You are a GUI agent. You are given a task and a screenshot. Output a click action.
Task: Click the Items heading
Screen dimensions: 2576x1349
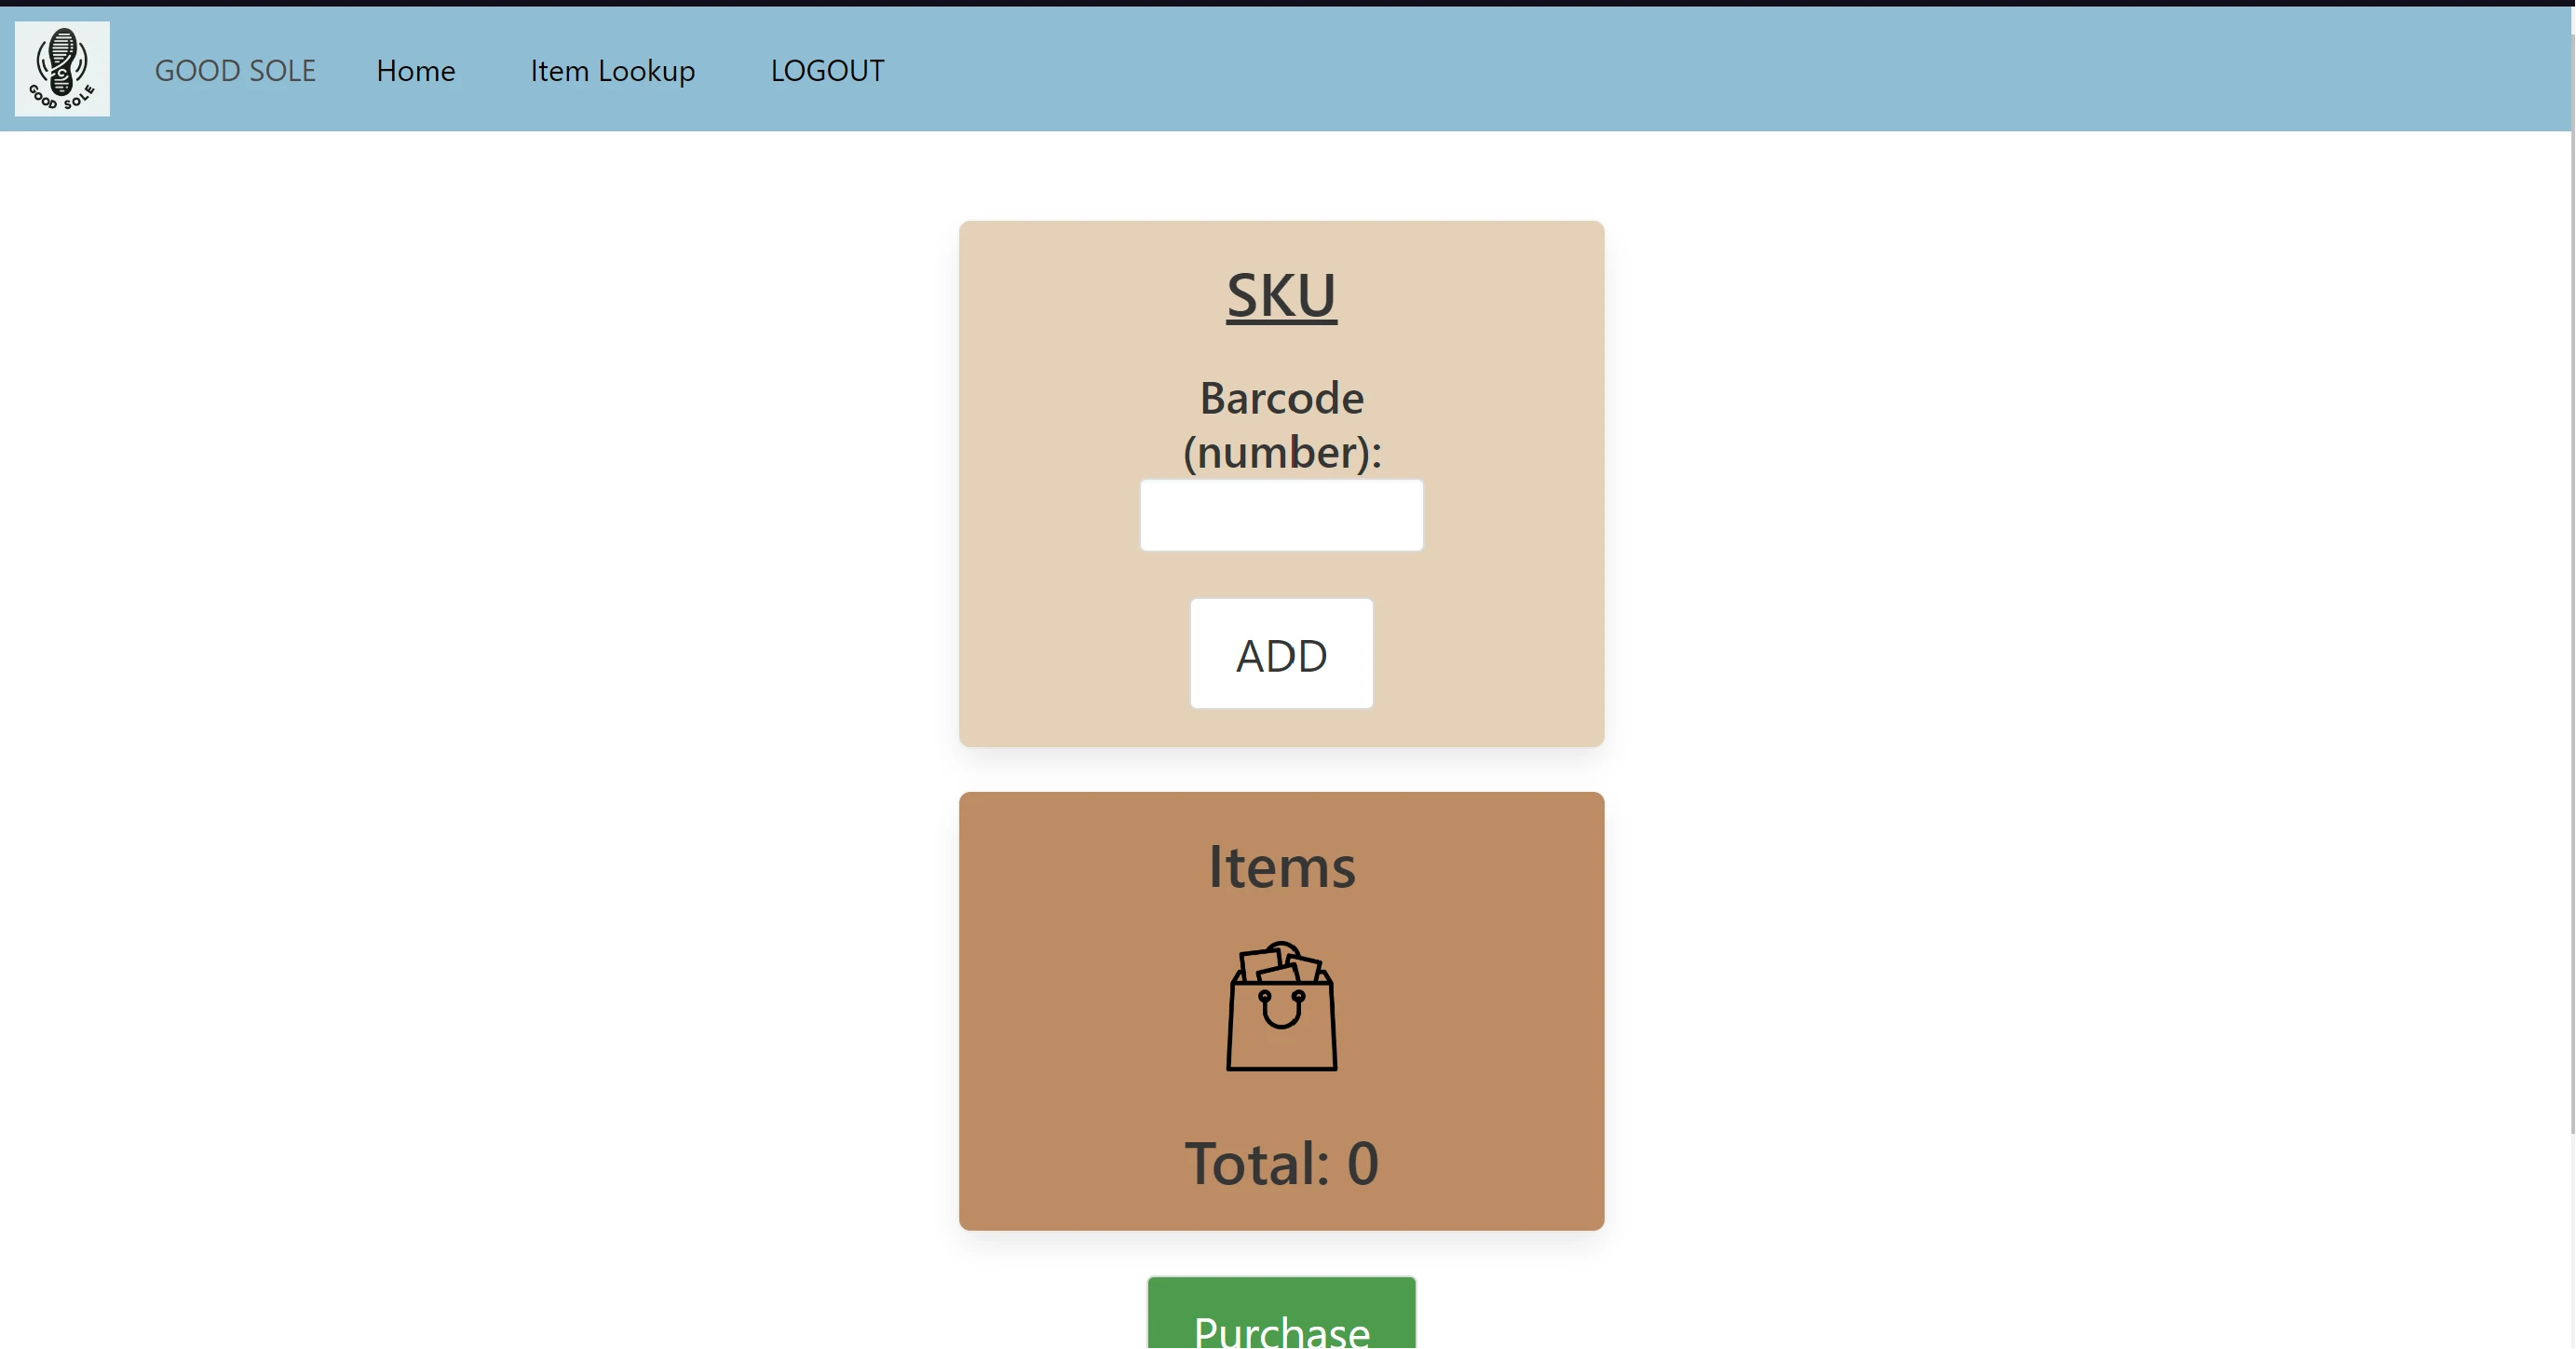click(1281, 866)
